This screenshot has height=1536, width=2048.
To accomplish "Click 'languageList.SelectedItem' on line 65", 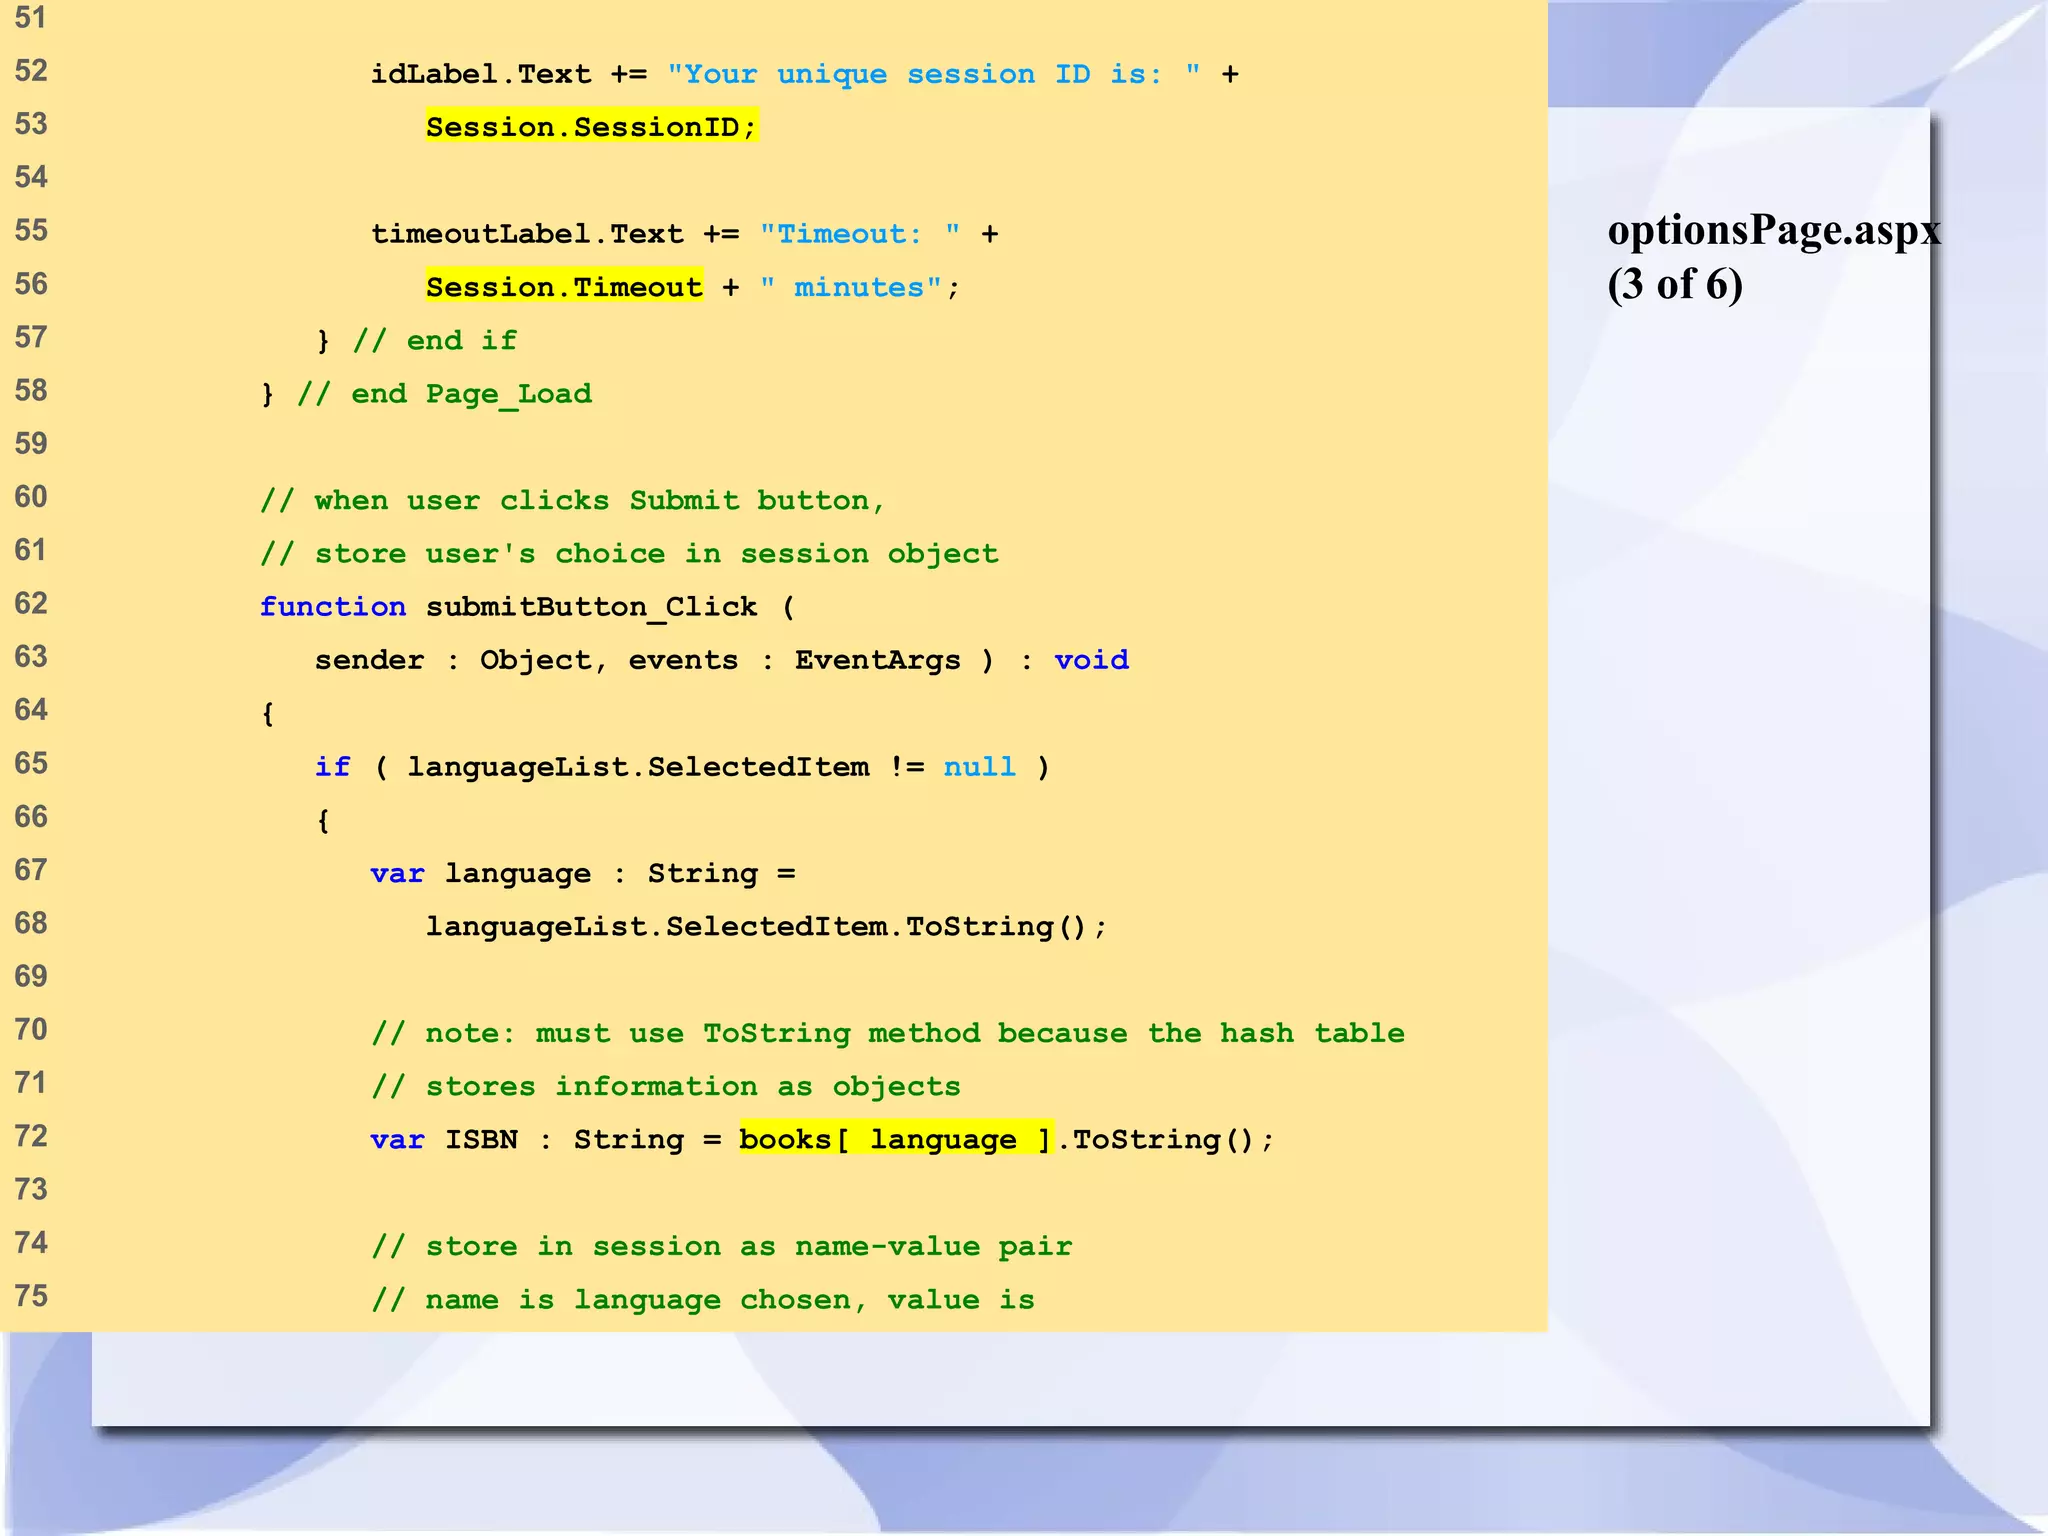I will [638, 767].
